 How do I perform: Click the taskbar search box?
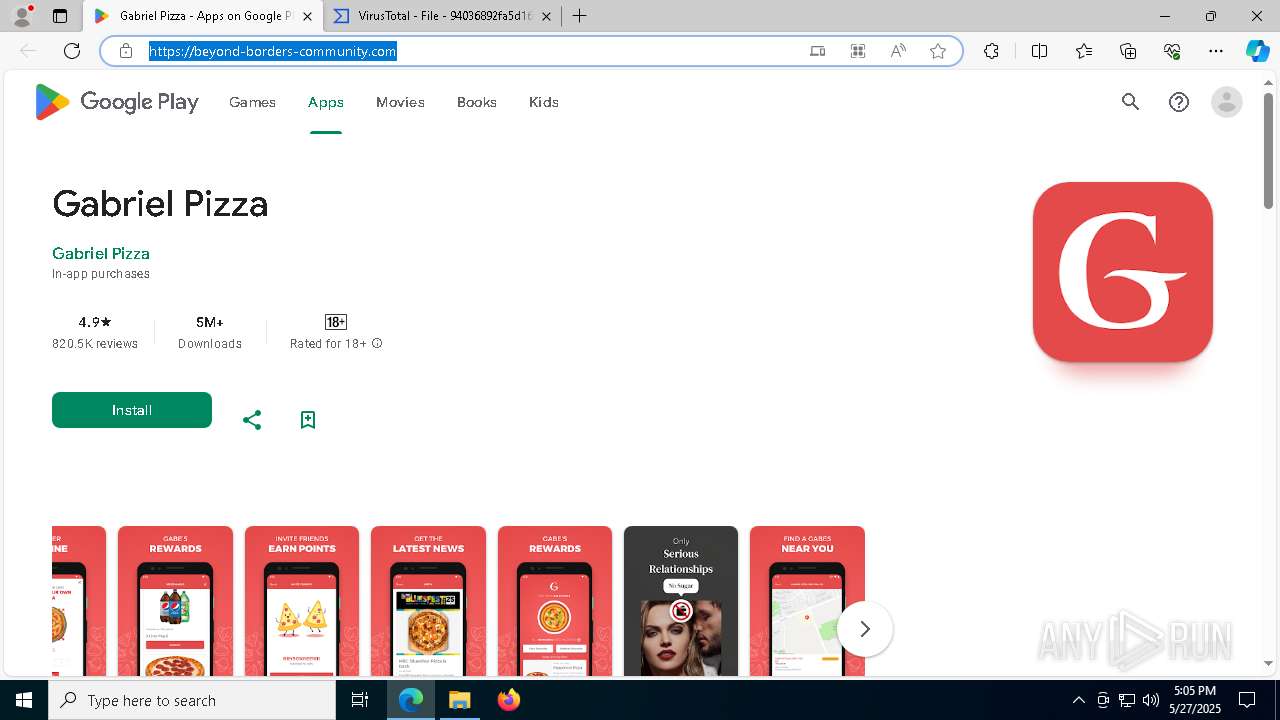pyautogui.click(x=192, y=700)
